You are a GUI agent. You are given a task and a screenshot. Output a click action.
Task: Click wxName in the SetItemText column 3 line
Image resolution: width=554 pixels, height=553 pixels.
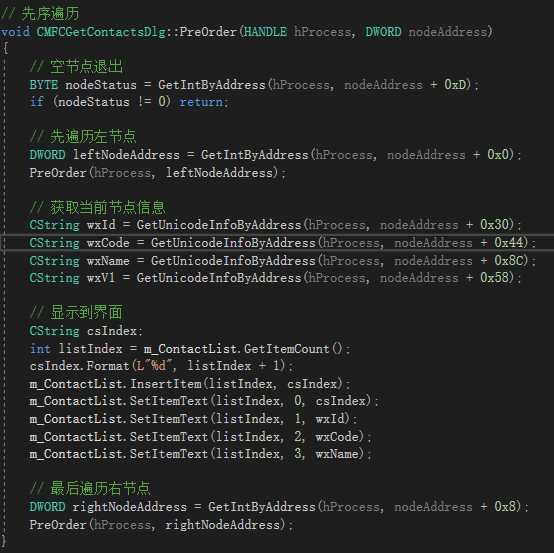tap(337, 454)
